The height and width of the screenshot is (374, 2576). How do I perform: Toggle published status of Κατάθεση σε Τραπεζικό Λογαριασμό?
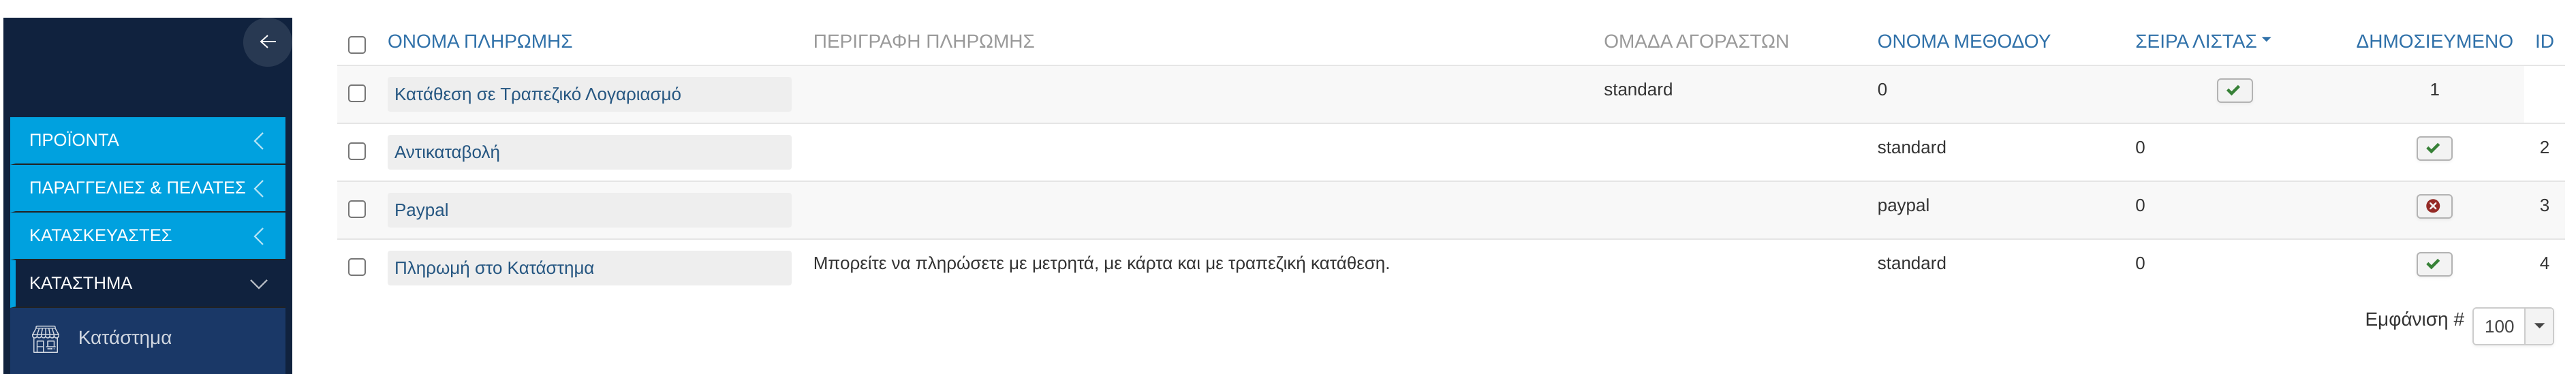click(x=2233, y=91)
